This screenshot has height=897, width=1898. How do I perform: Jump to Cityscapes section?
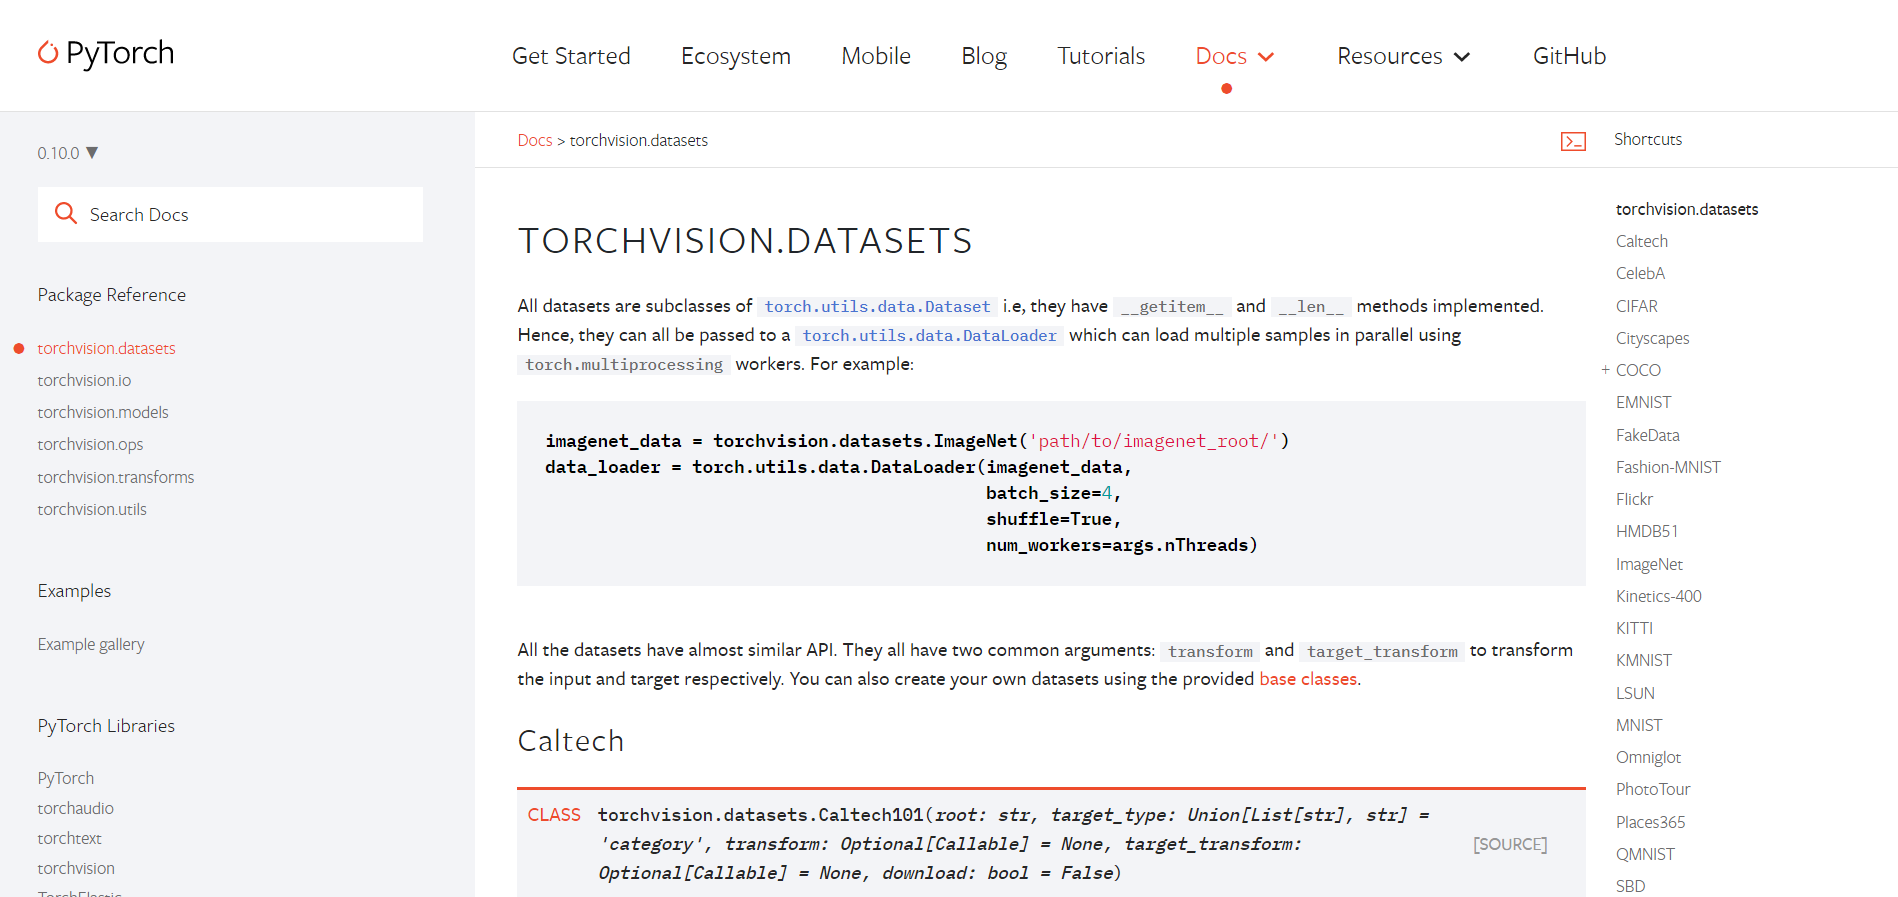pyautogui.click(x=1653, y=338)
